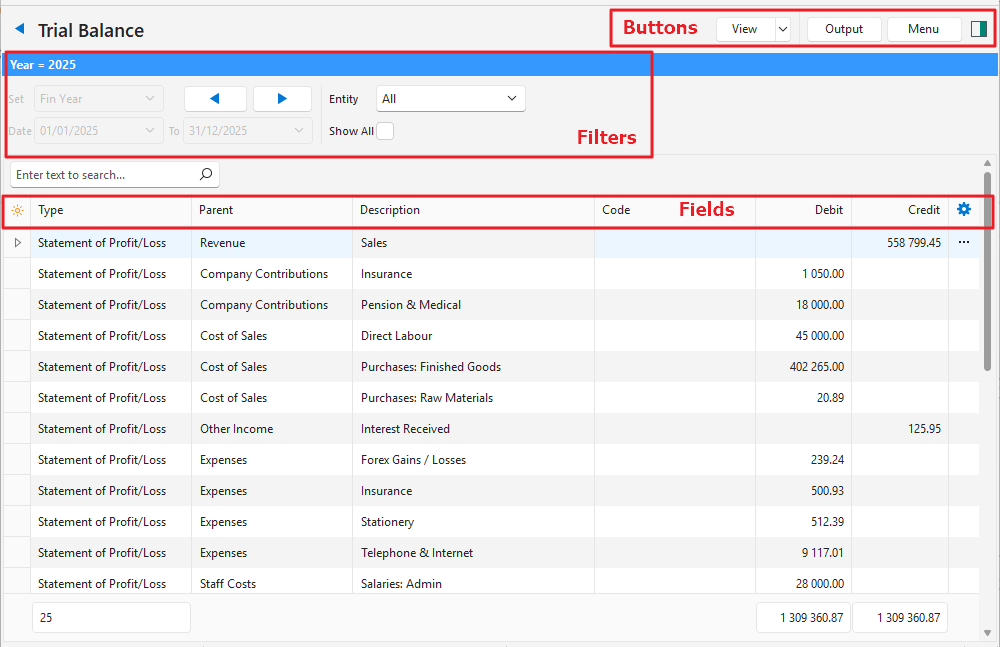The width and height of the screenshot is (1000, 647).
Task: Click the Output button
Action: [x=843, y=29]
